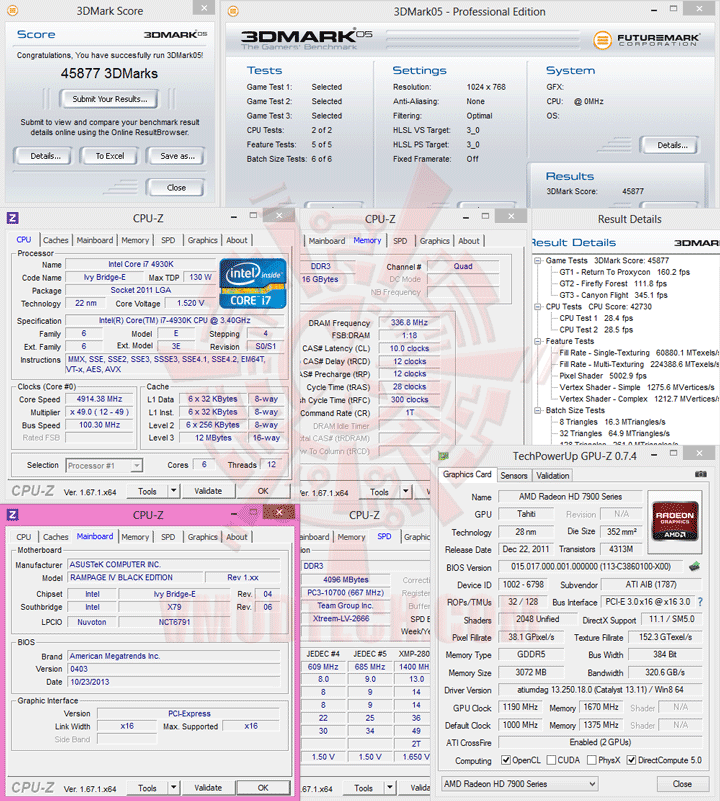This screenshot has height=801, width=720.
Task: Close the 3DMark Score window with X
Action: 204,8
